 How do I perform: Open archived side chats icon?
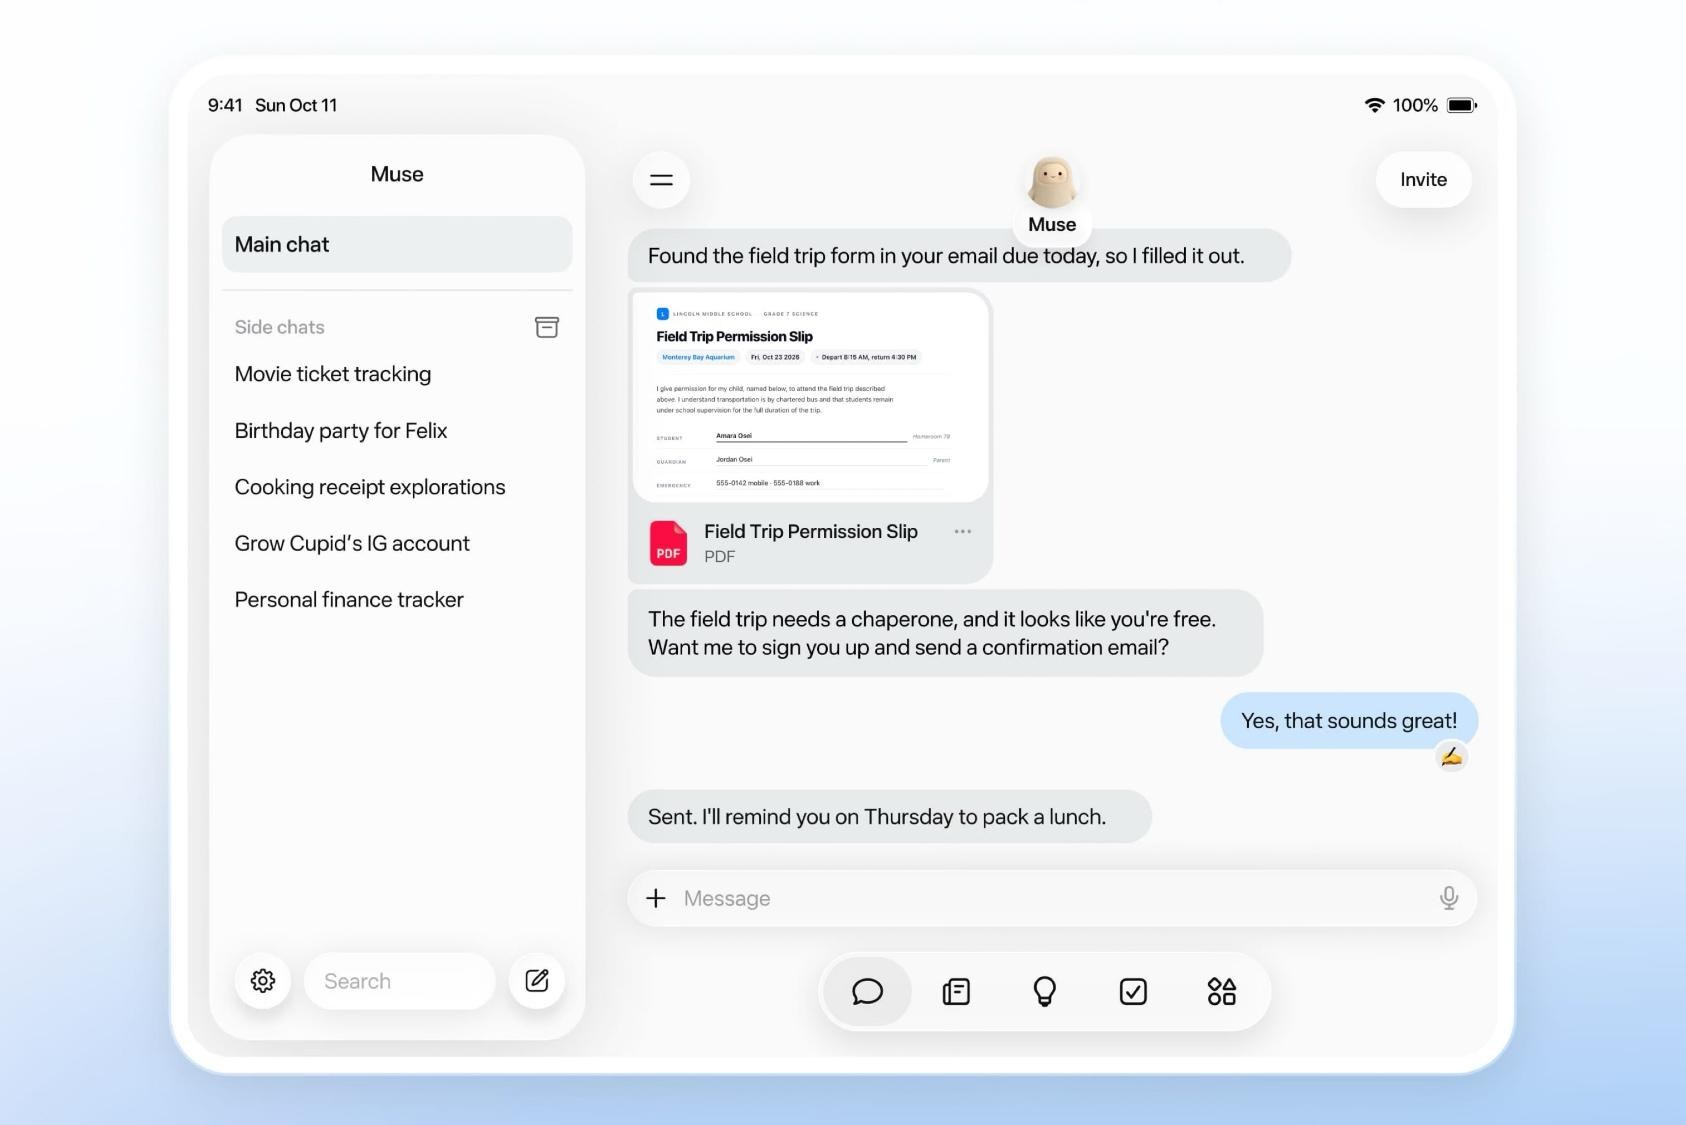point(547,327)
